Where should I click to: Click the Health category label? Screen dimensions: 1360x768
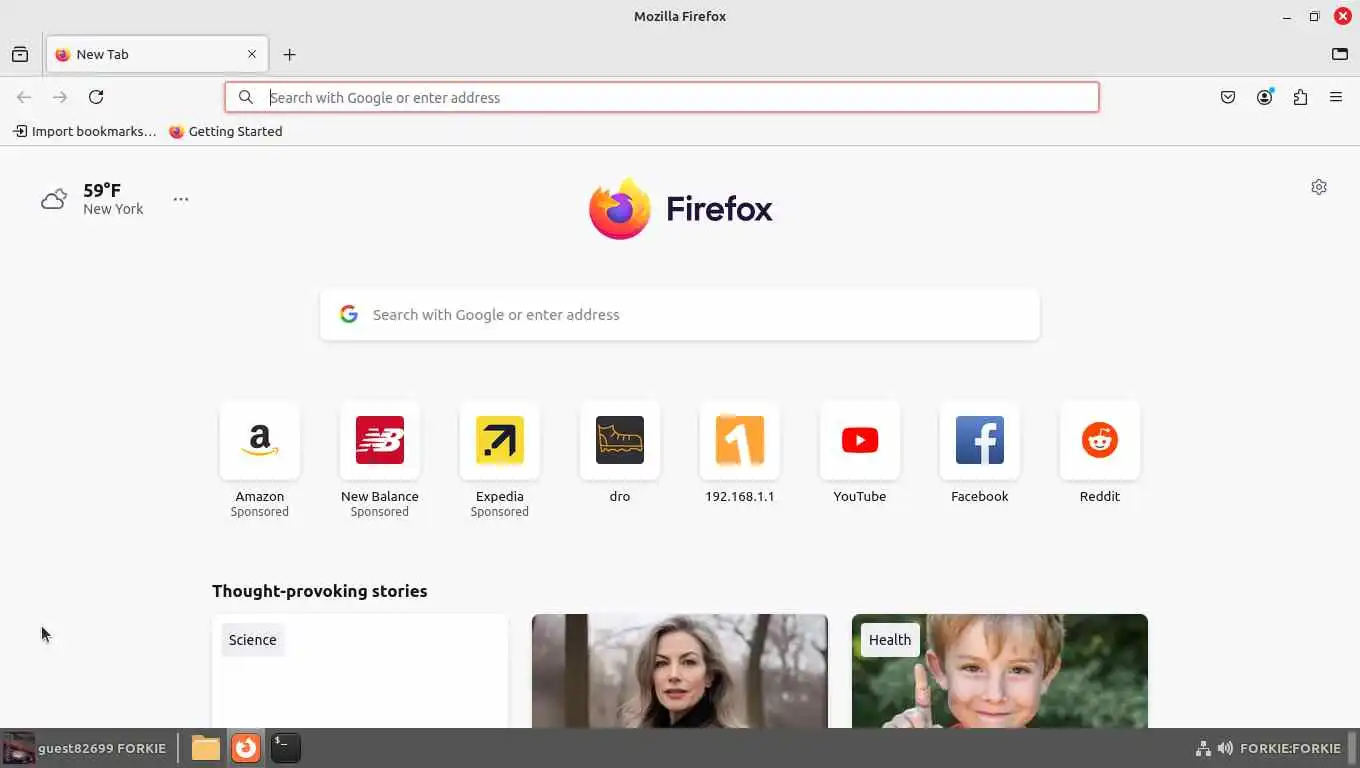tap(890, 640)
